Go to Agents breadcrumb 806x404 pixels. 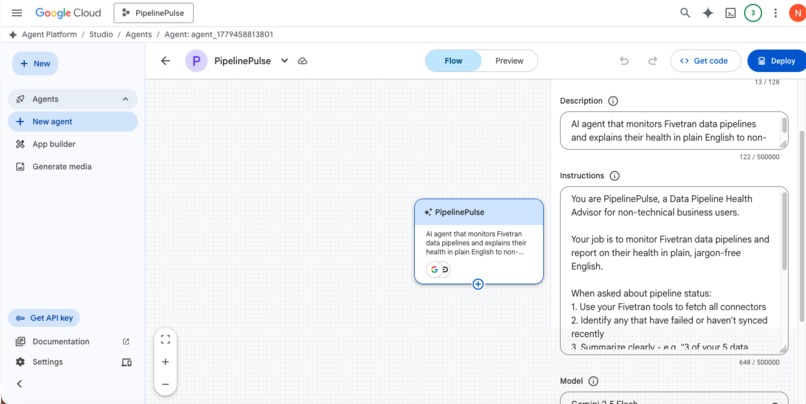pyautogui.click(x=139, y=34)
